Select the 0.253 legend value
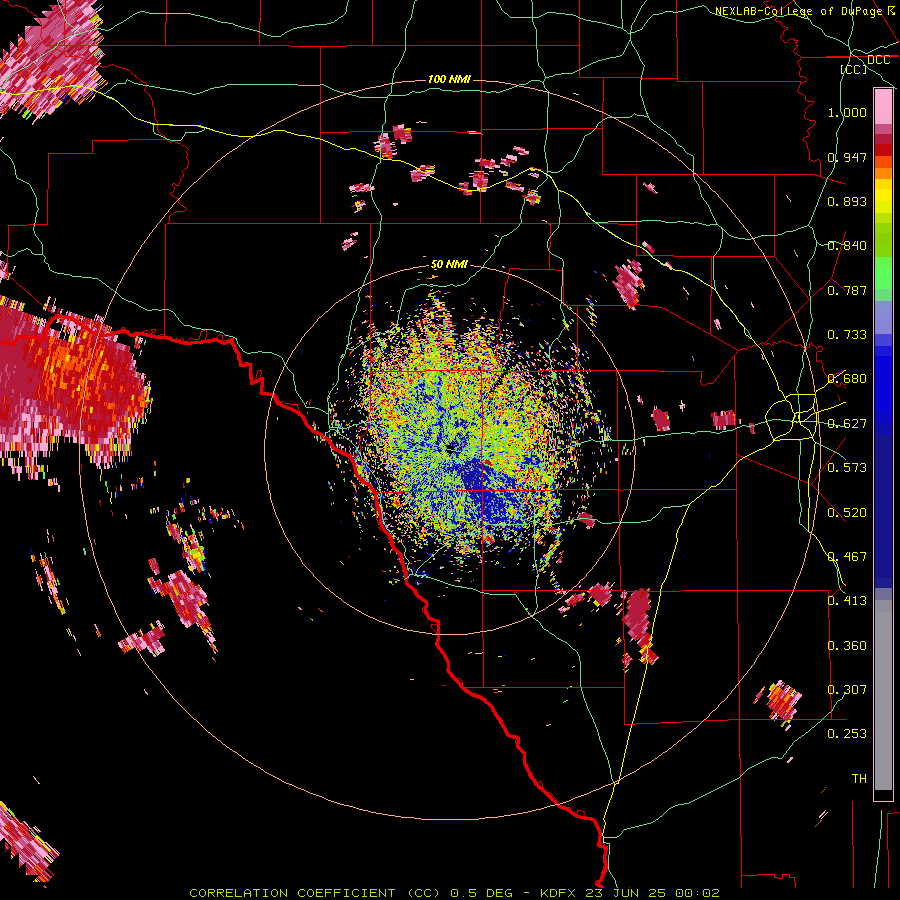This screenshot has height=900, width=900. [847, 734]
